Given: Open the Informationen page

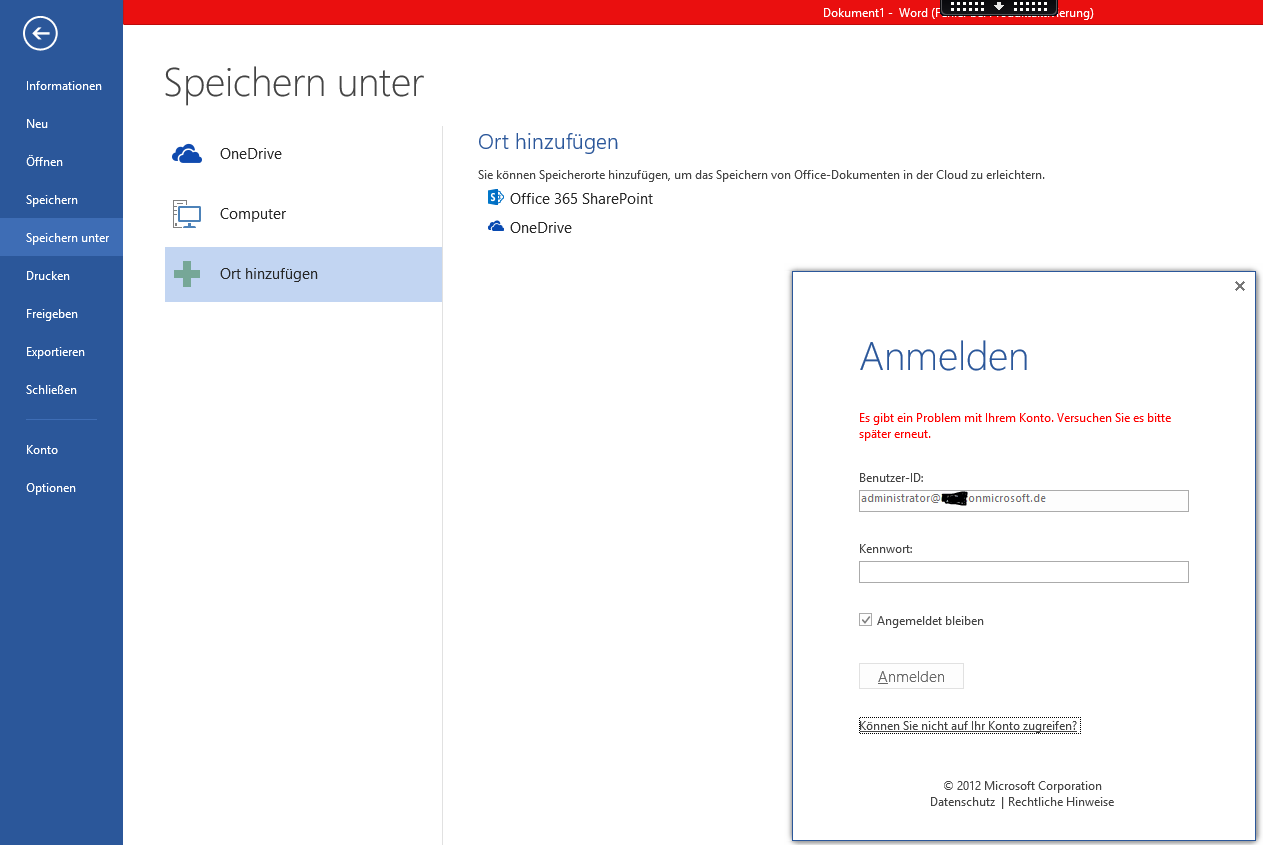Looking at the screenshot, I should pos(62,86).
